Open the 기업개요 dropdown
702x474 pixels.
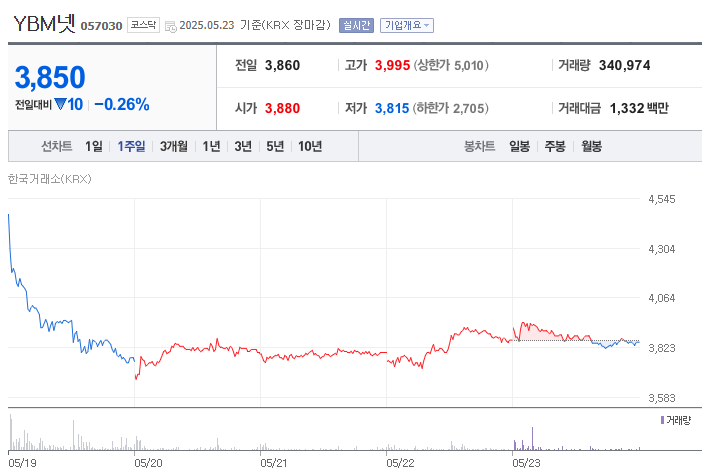pyautogui.click(x=407, y=25)
